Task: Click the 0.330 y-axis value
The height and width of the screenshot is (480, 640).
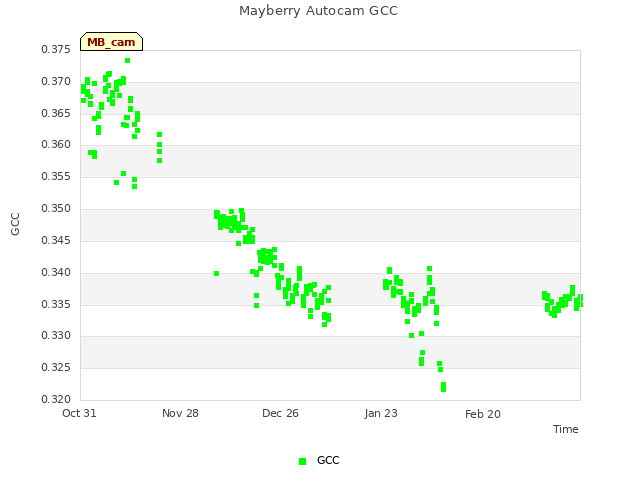Action: coord(56,336)
